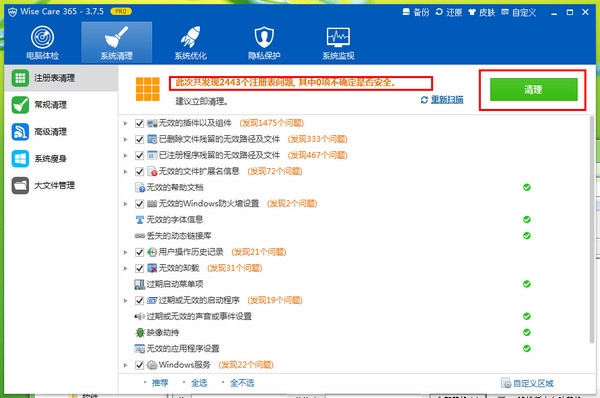
Task: Click the green 清理 button
Action: (x=533, y=90)
